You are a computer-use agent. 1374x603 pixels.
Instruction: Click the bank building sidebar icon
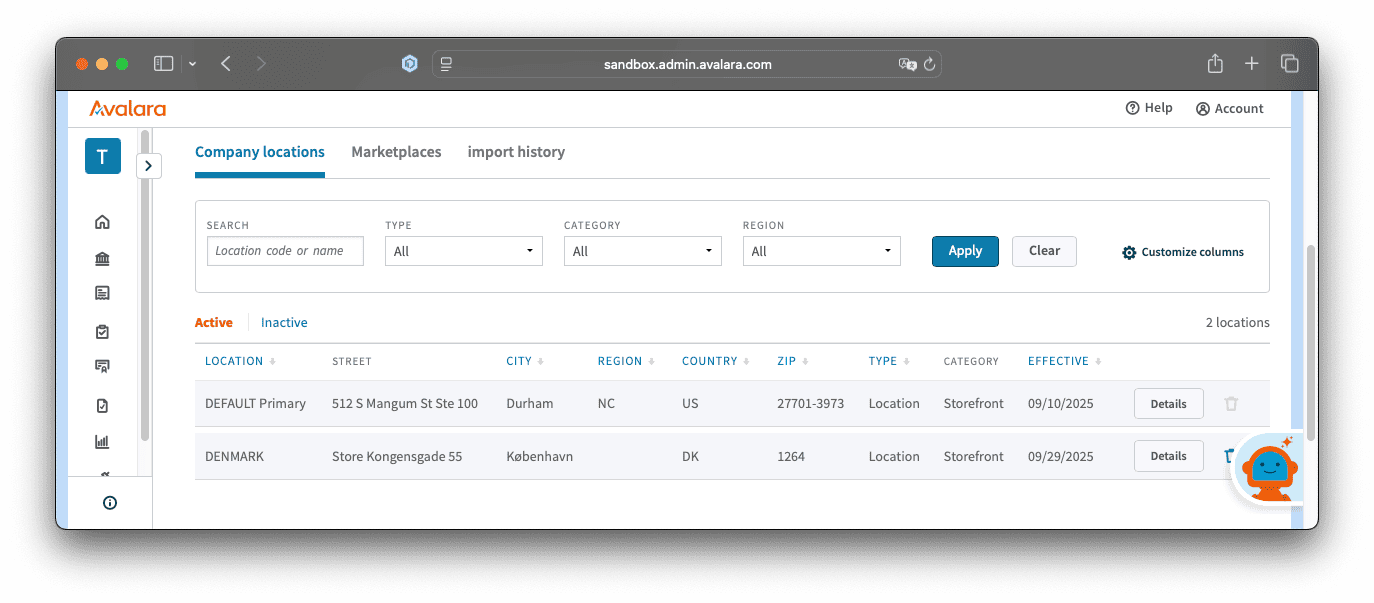click(x=102, y=260)
